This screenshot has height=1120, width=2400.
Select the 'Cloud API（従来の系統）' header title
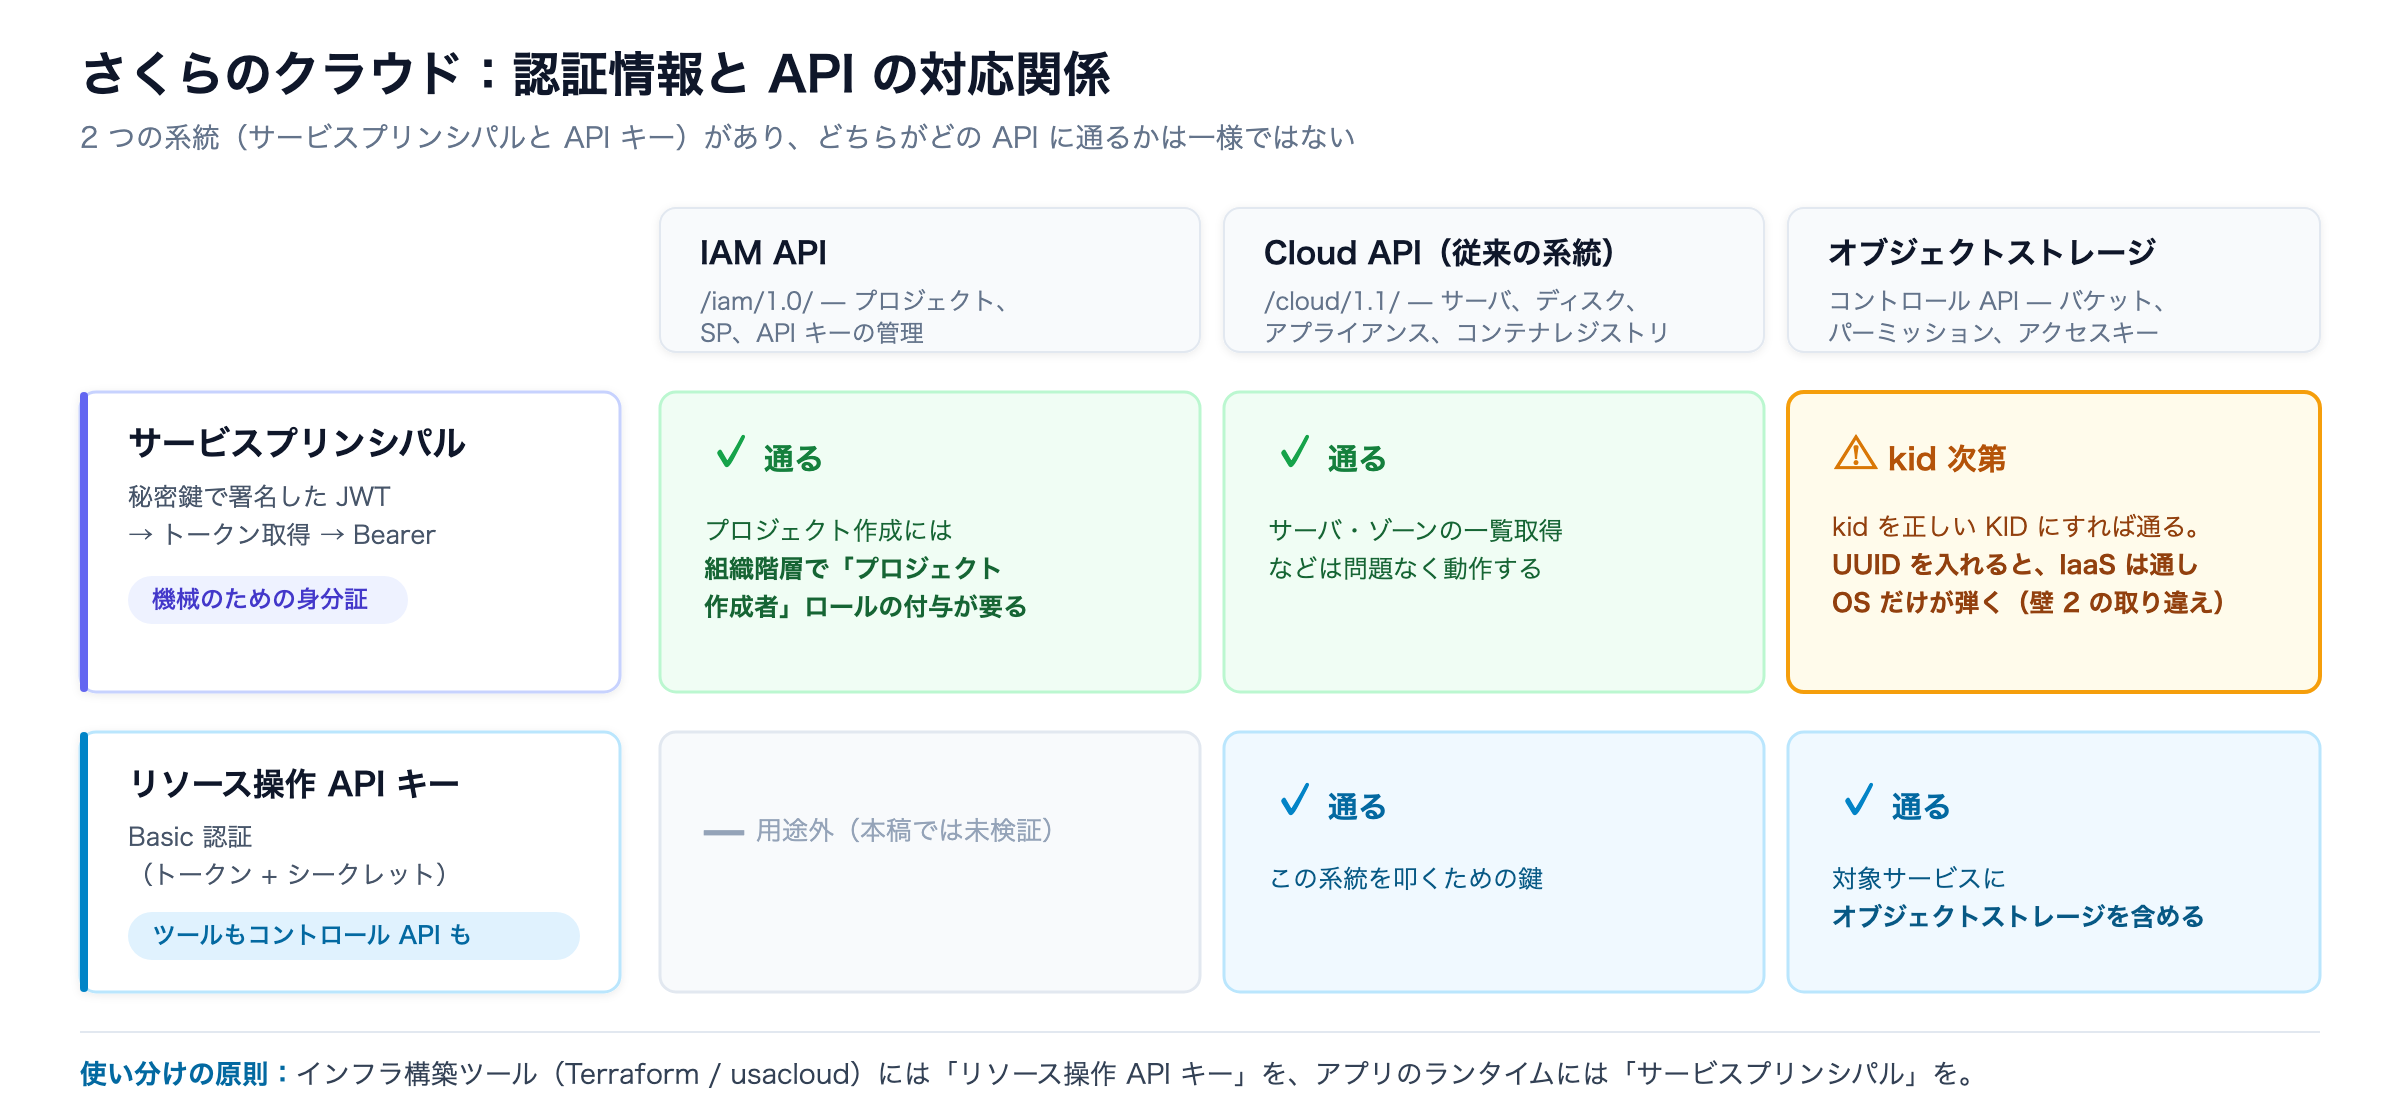click(x=1439, y=253)
